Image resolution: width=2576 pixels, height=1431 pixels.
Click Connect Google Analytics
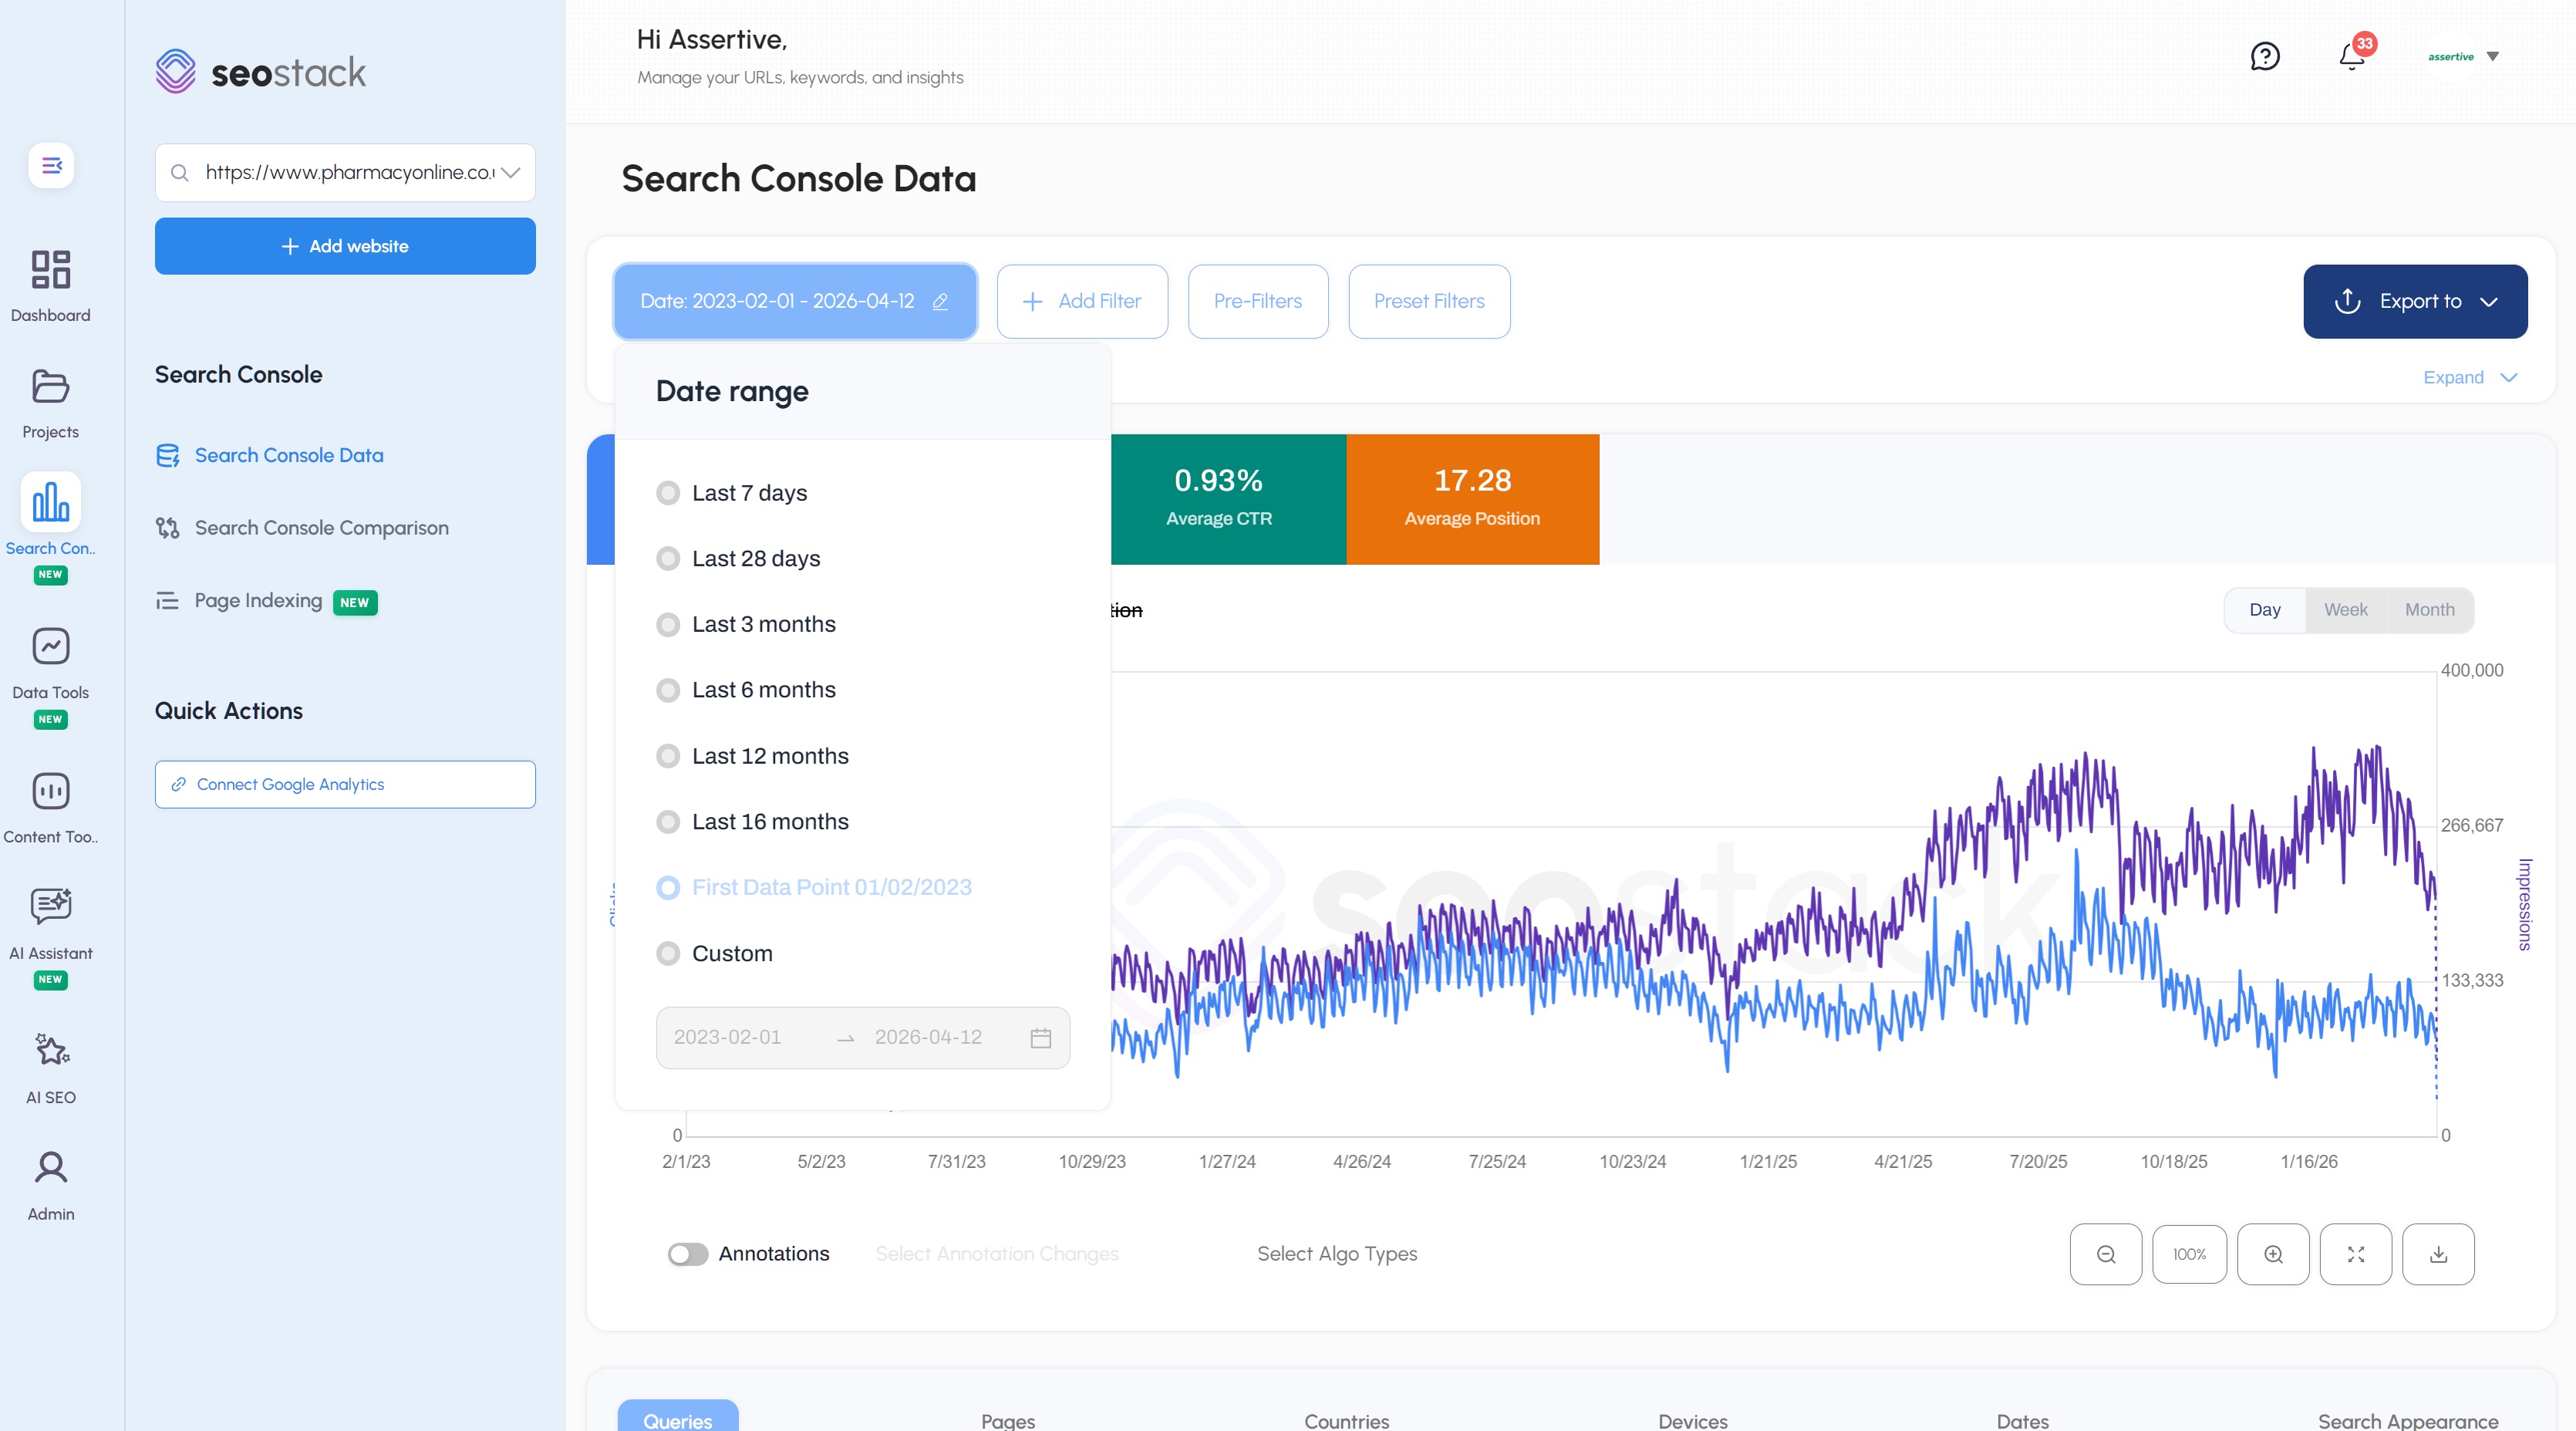pos(344,784)
